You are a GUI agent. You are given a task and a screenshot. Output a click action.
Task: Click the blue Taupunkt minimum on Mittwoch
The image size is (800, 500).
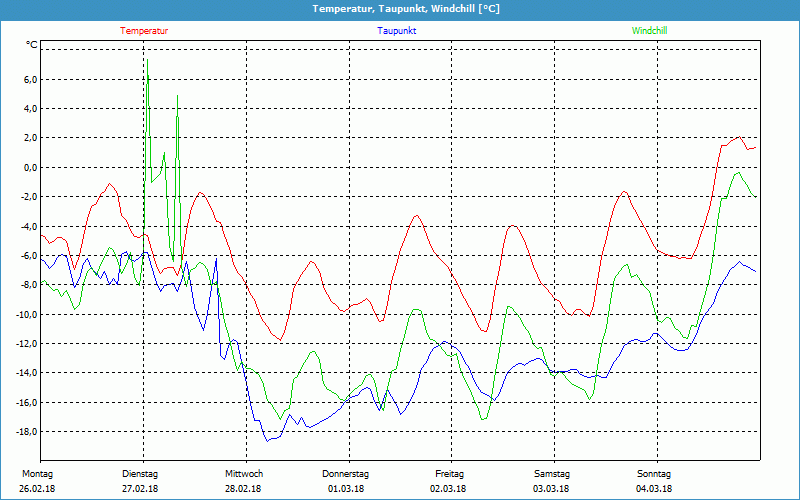267,441
